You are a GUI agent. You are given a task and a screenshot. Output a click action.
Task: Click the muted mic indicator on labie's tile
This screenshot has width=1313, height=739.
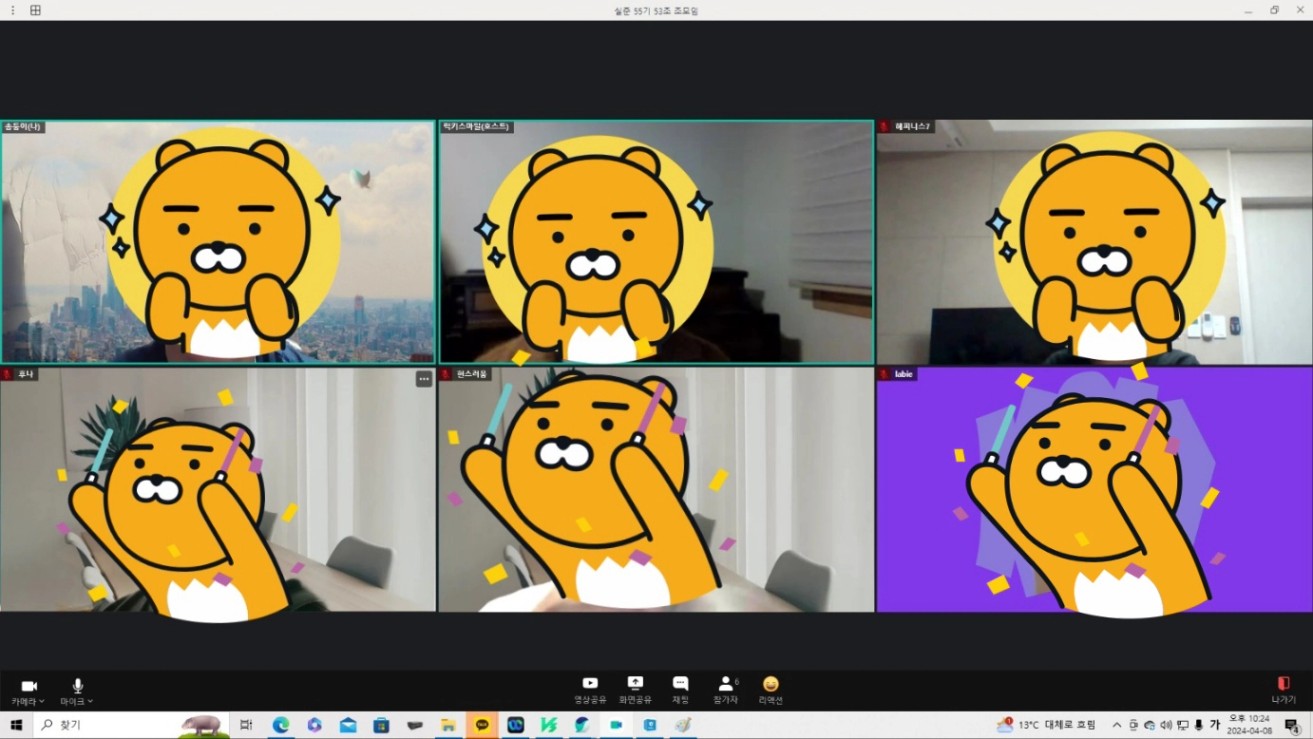tap(884, 374)
